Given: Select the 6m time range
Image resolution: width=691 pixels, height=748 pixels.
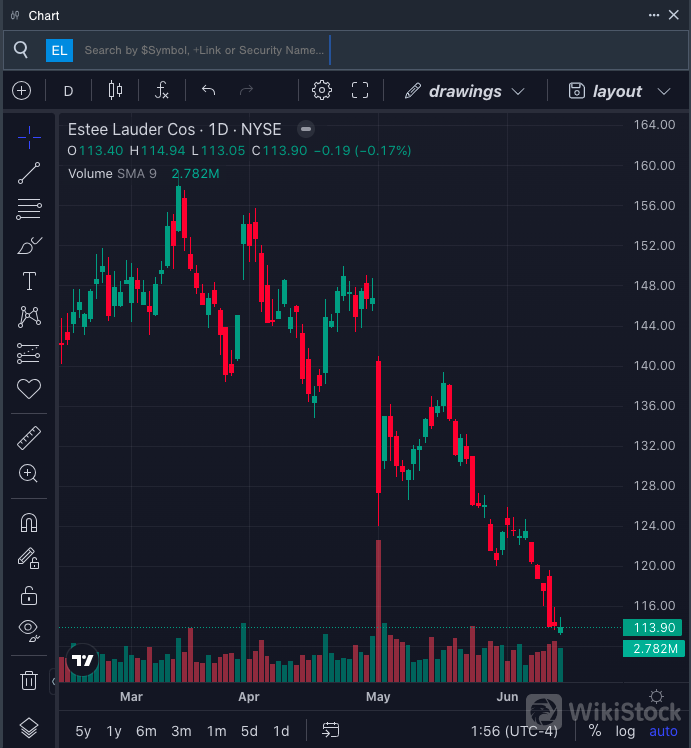Looking at the screenshot, I should pyautogui.click(x=146, y=731).
